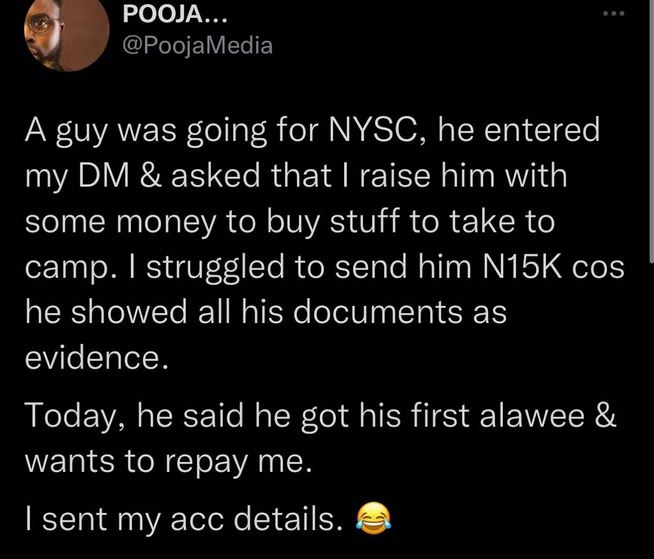This screenshot has width=654, height=559.
Task: Click the vertical scrollbar on the right edge
Action: click(x=651, y=131)
